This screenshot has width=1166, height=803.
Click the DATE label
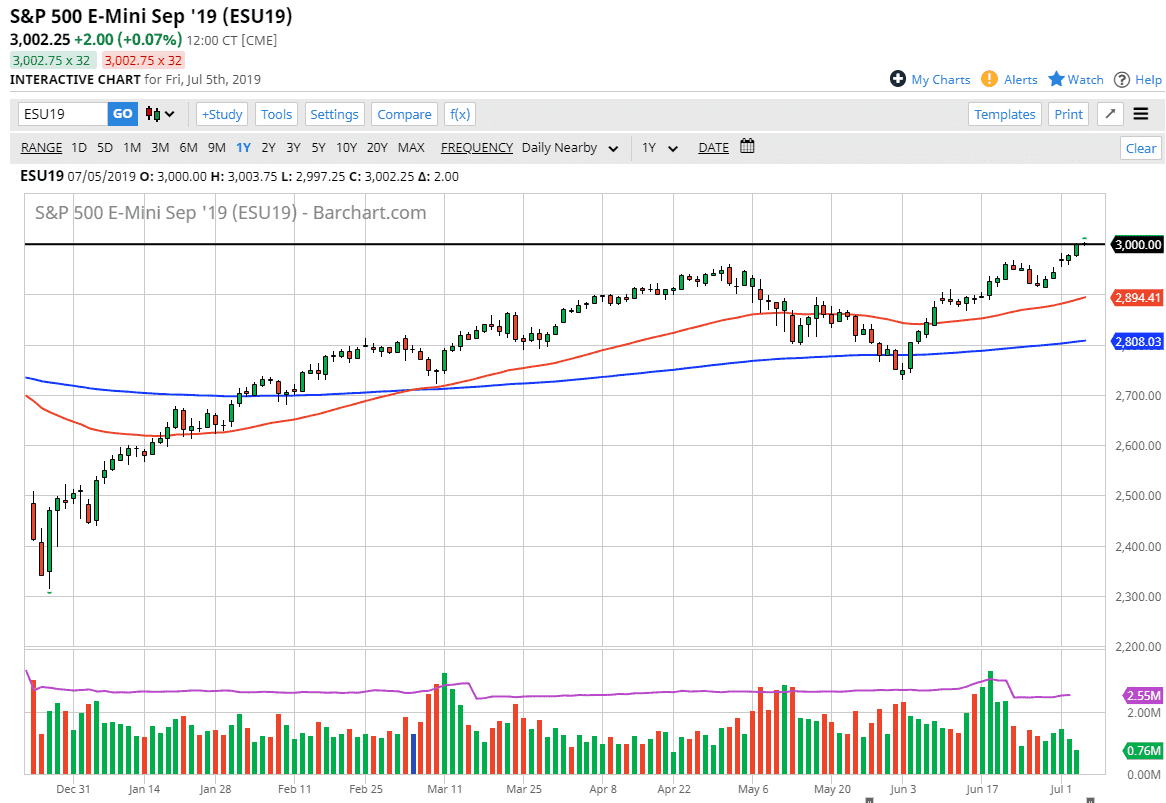pos(713,147)
